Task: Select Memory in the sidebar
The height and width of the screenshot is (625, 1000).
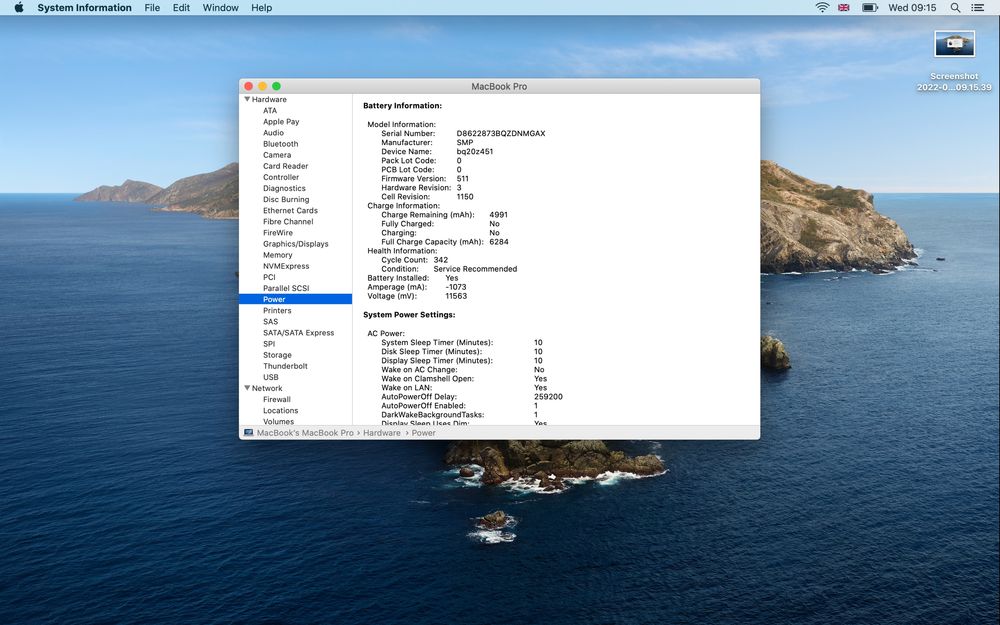Action: tap(277, 255)
